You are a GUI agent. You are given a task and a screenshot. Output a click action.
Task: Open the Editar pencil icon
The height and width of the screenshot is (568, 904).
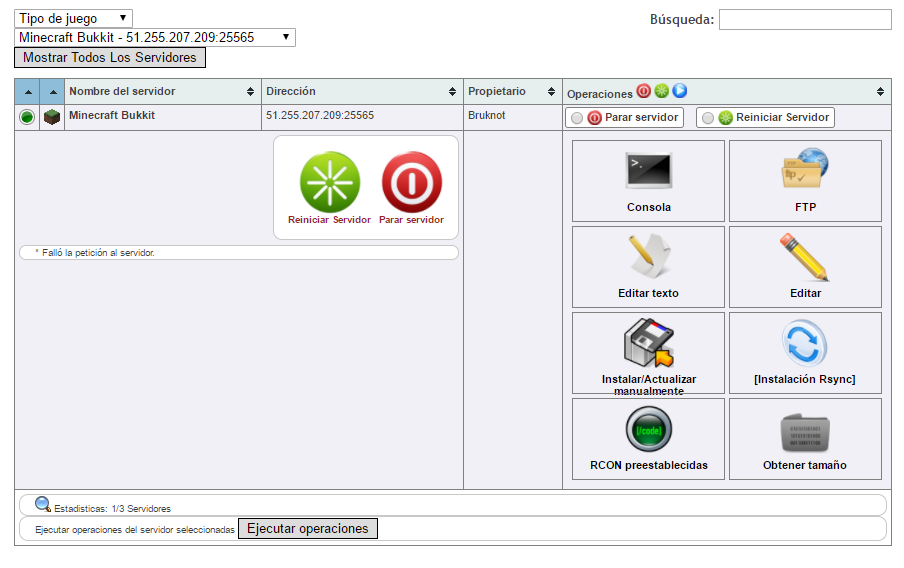pos(805,257)
